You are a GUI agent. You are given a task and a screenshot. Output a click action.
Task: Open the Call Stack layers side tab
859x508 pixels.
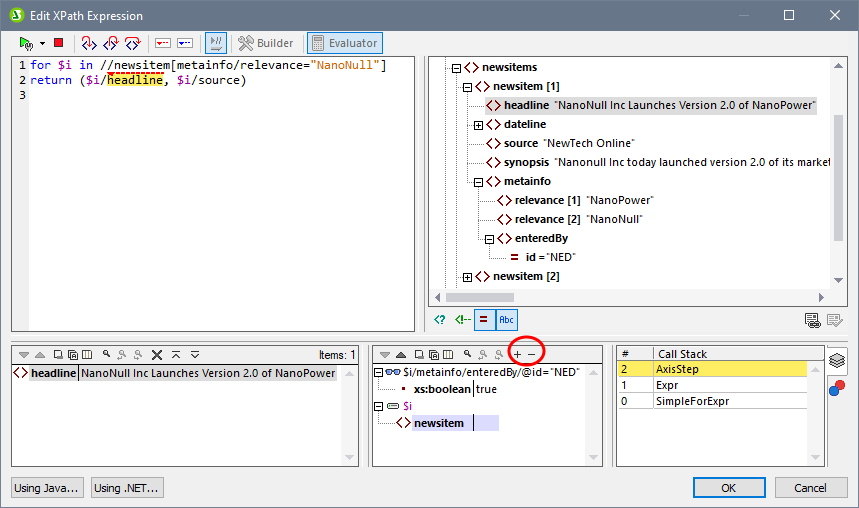coord(836,360)
